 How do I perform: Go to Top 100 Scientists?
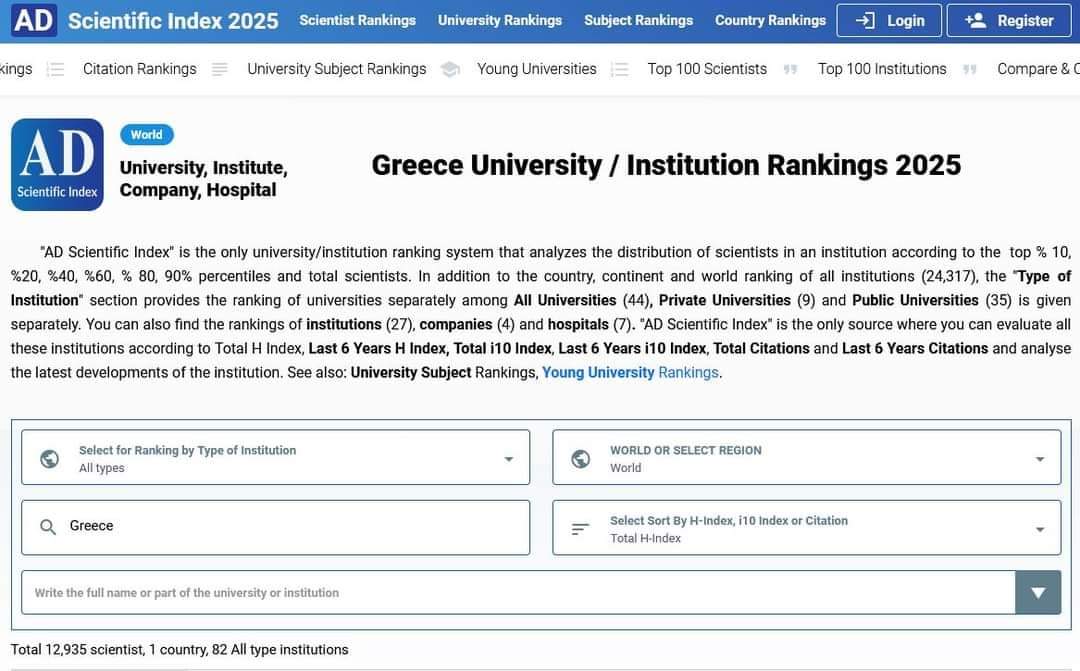[x=707, y=69]
